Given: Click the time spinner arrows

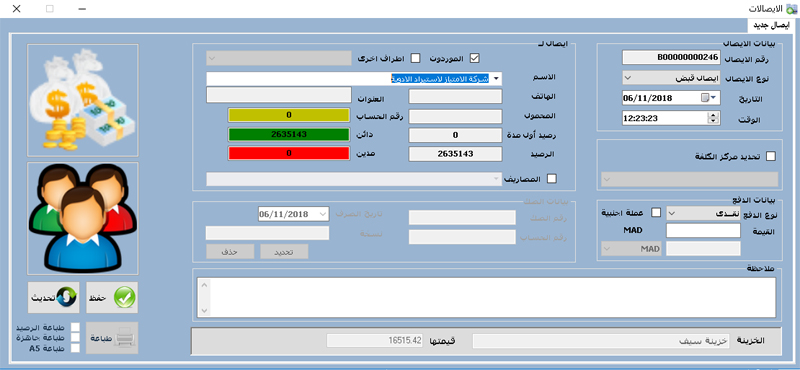Looking at the screenshot, I should (x=712, y=118).
